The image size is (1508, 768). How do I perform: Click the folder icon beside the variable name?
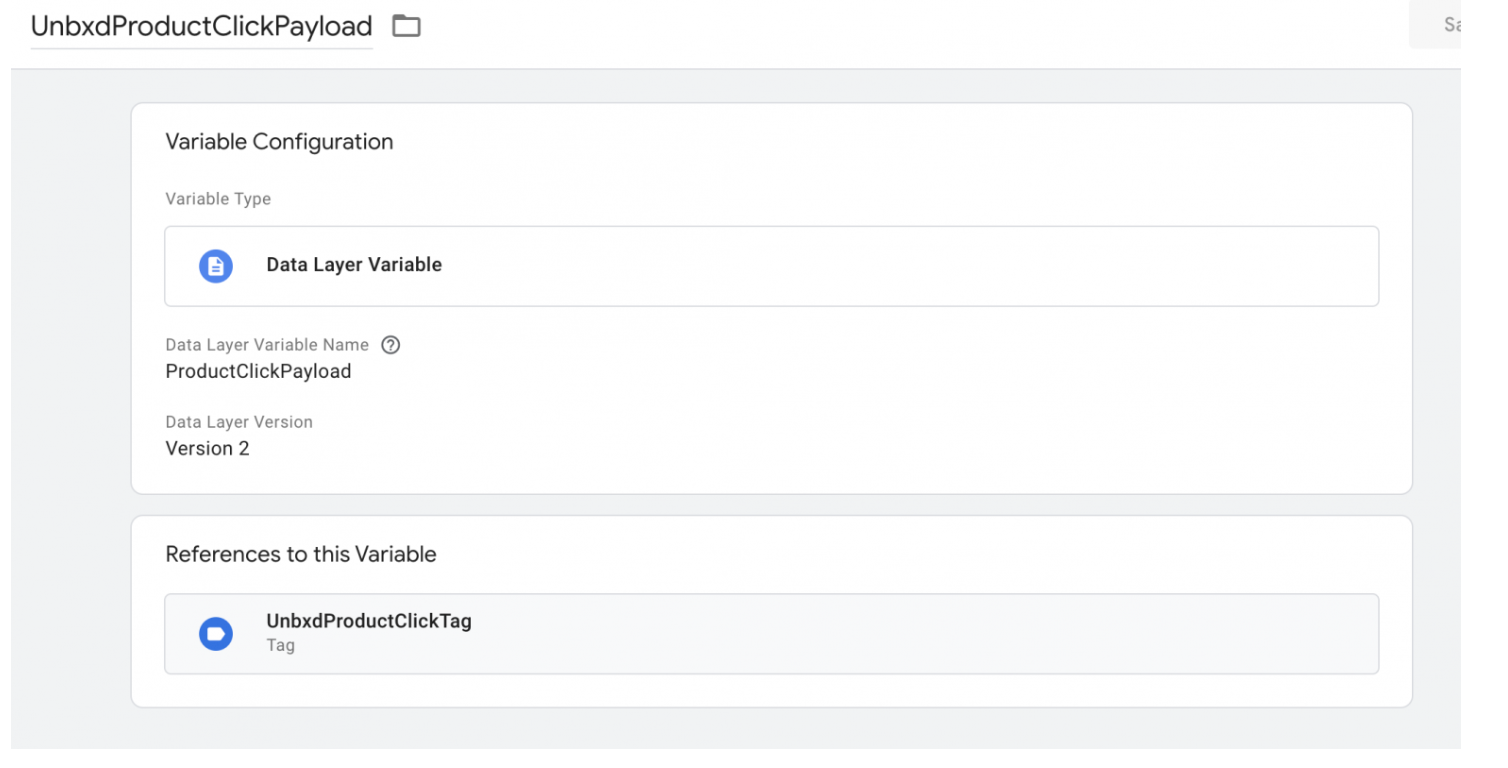pyautogui.click(x=406, y=26)
